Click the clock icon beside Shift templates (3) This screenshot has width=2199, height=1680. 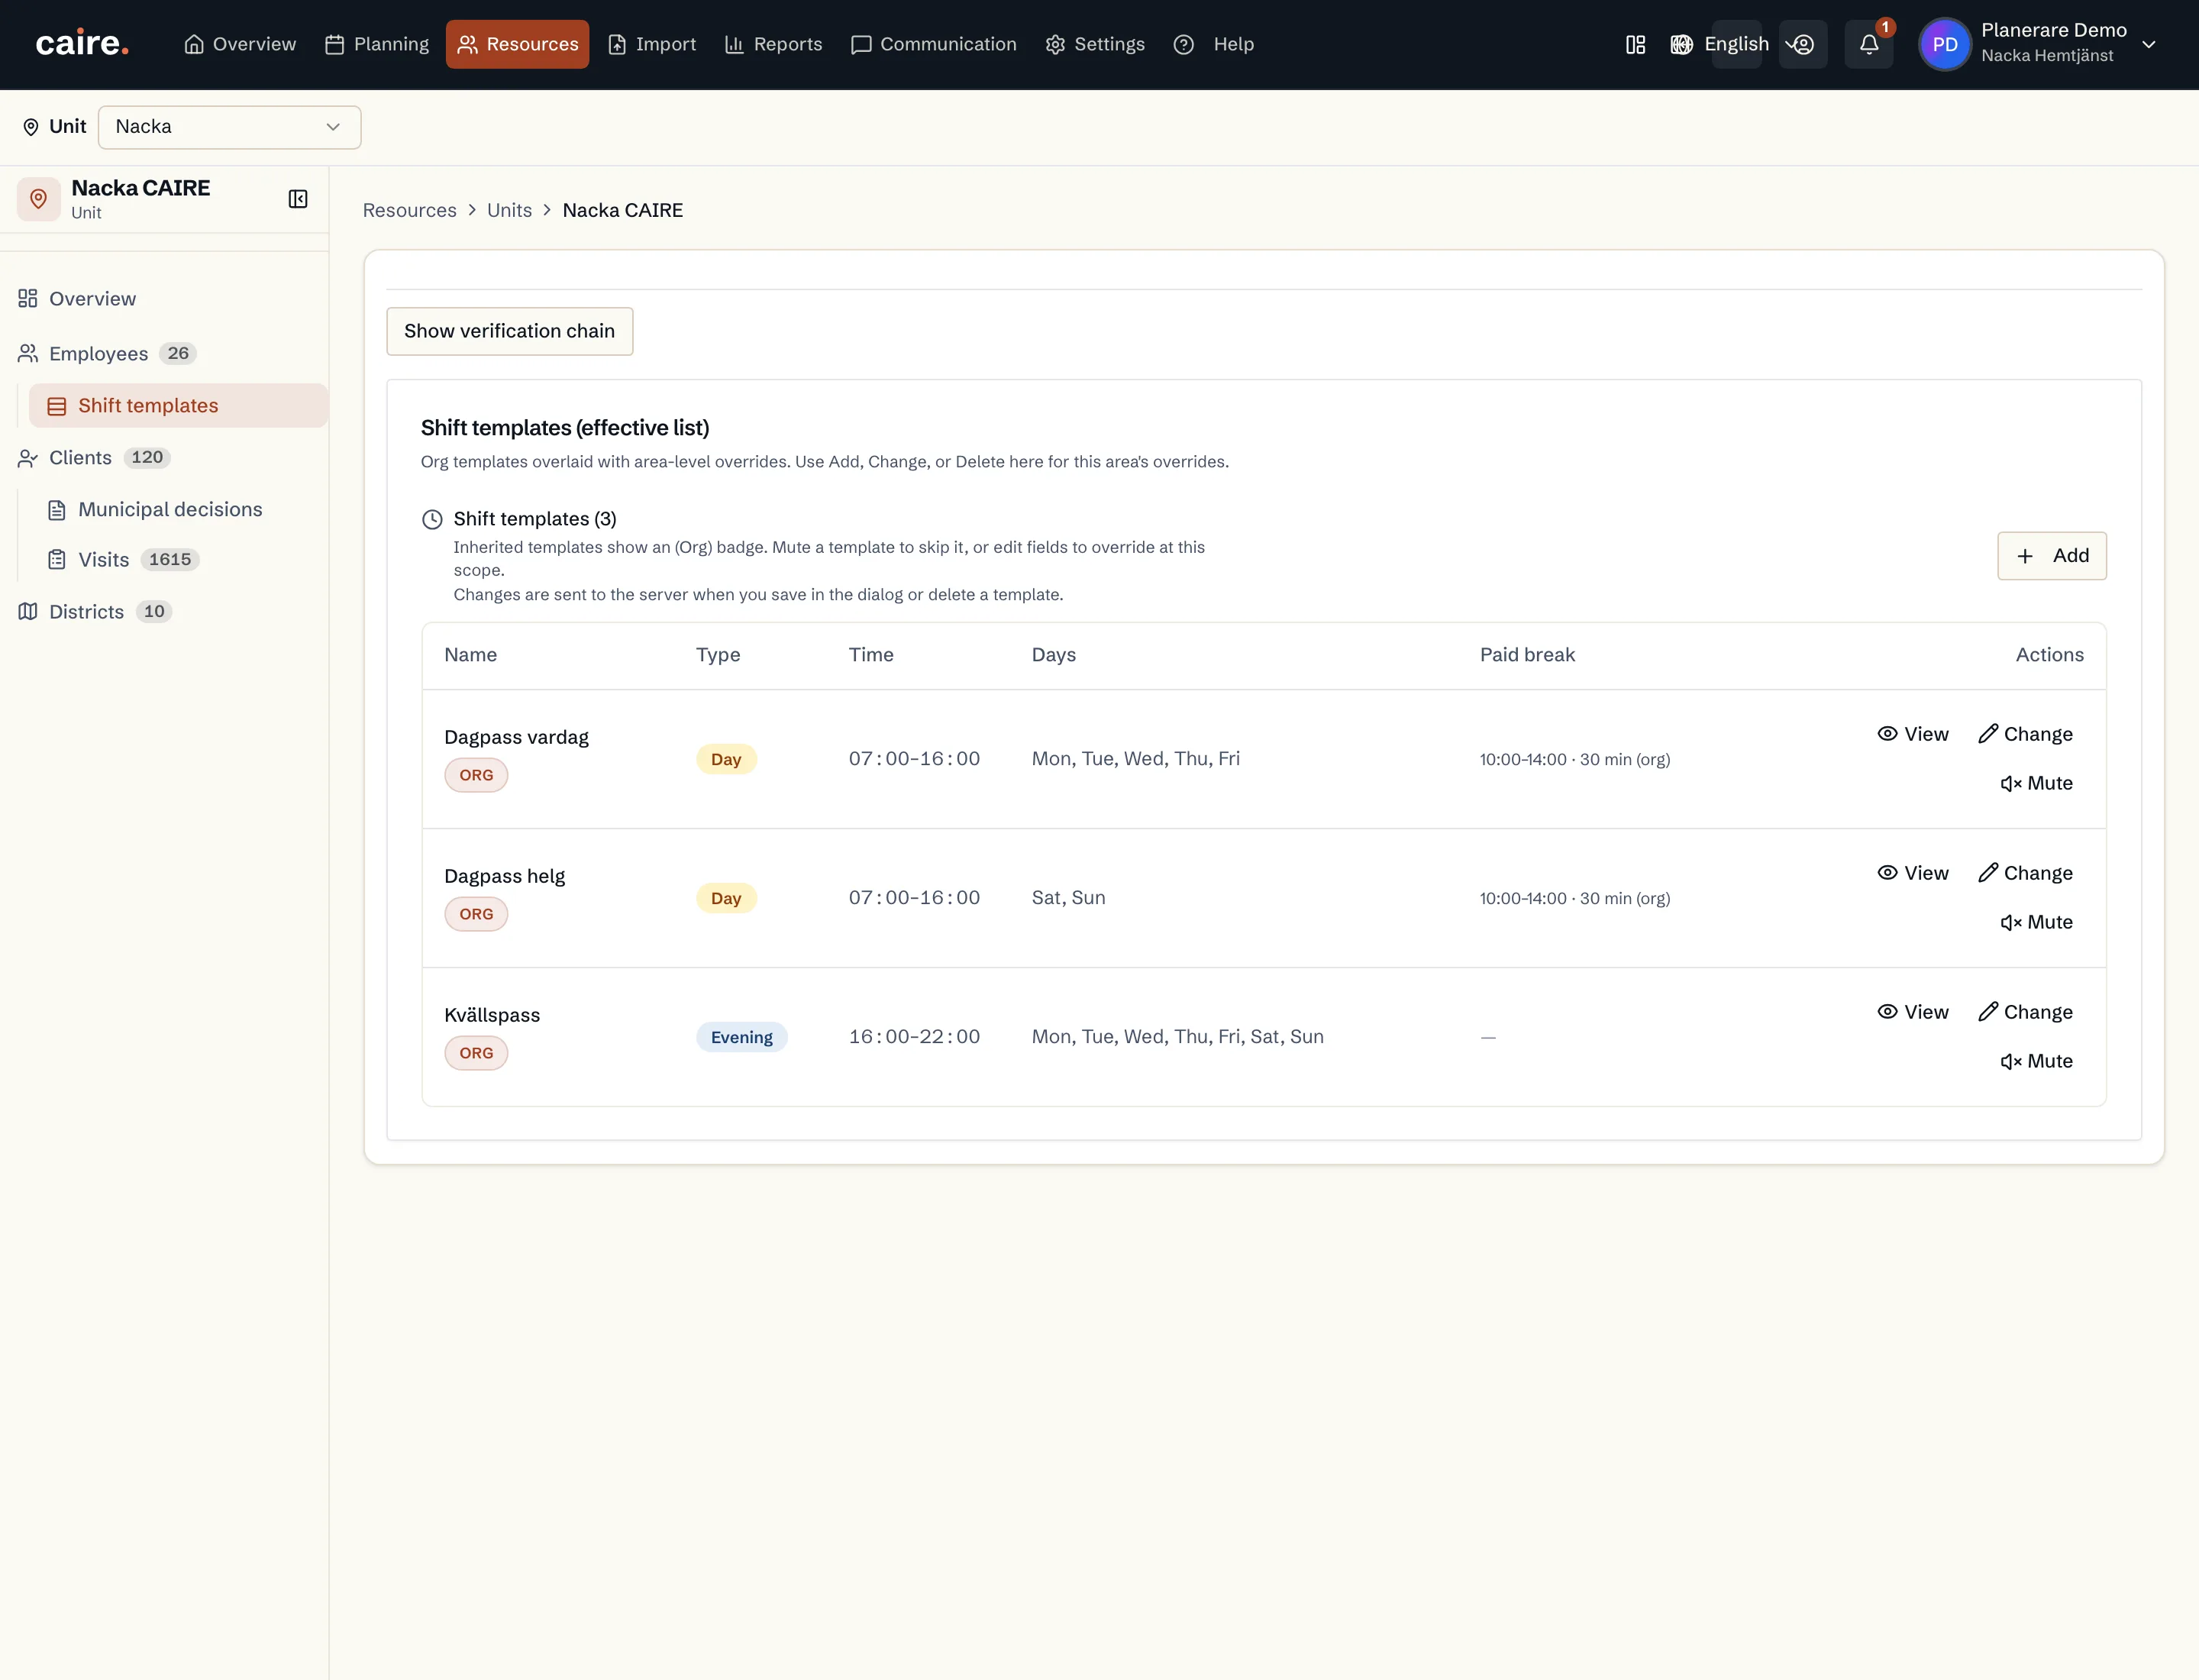432,519
